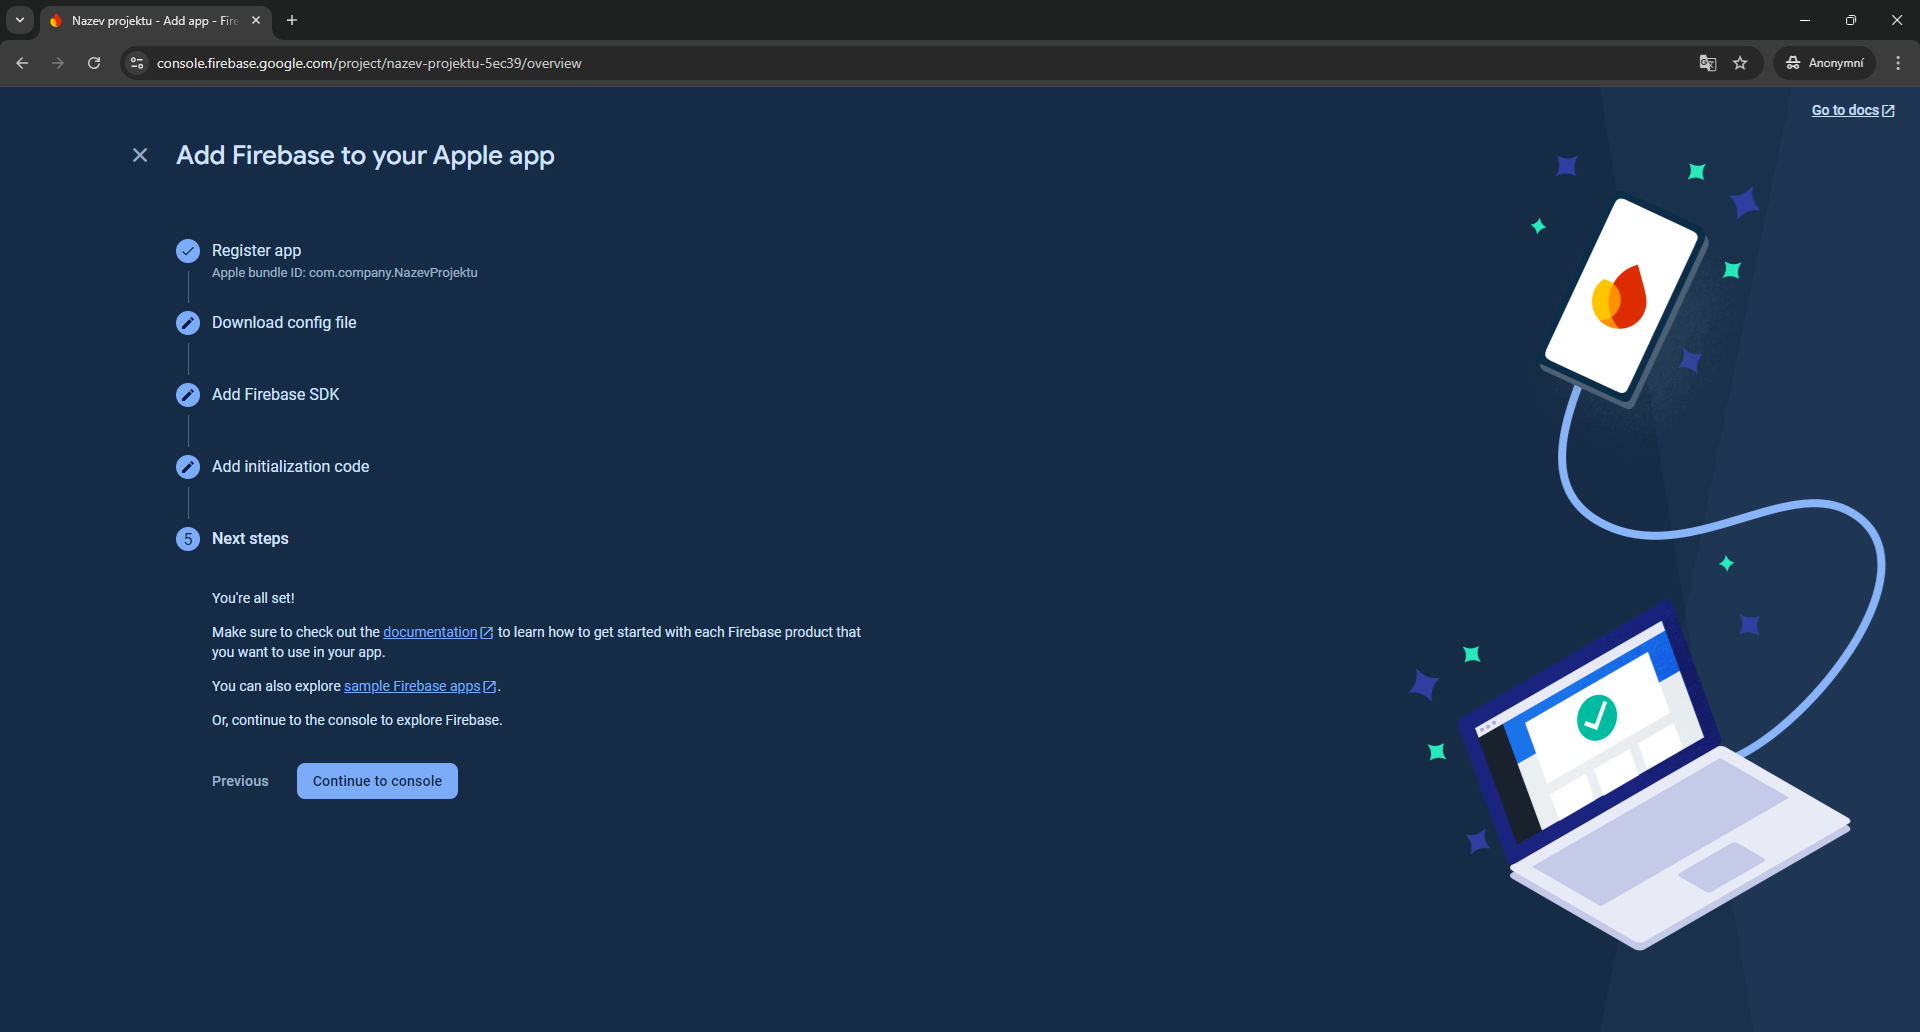Expand the Add Firebase SDK step

tap(276, 395)
